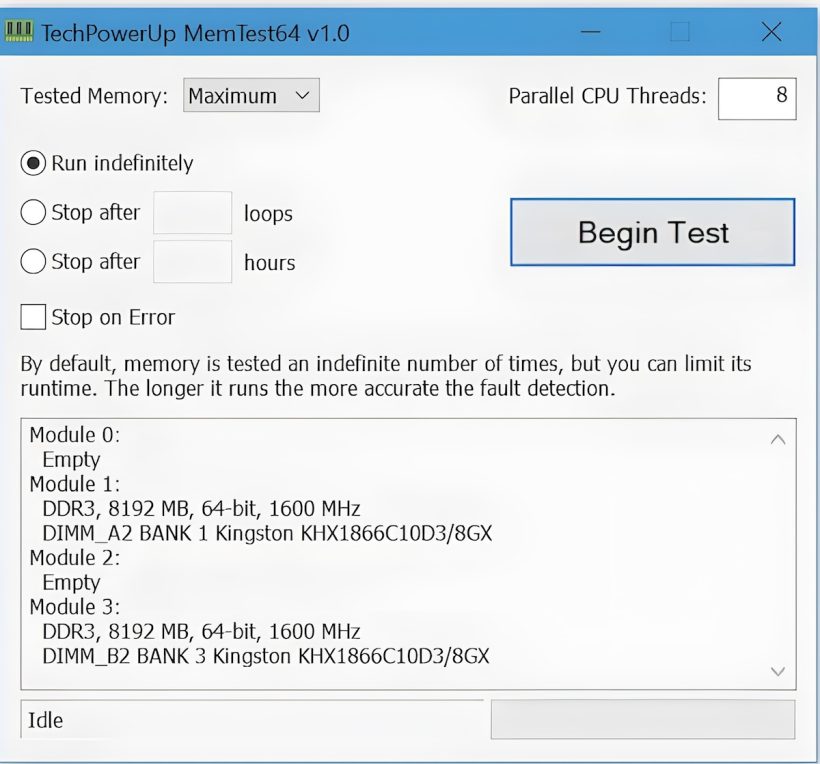Click the MemTest64 memory-stick icon in title bar

coord(21,31)
